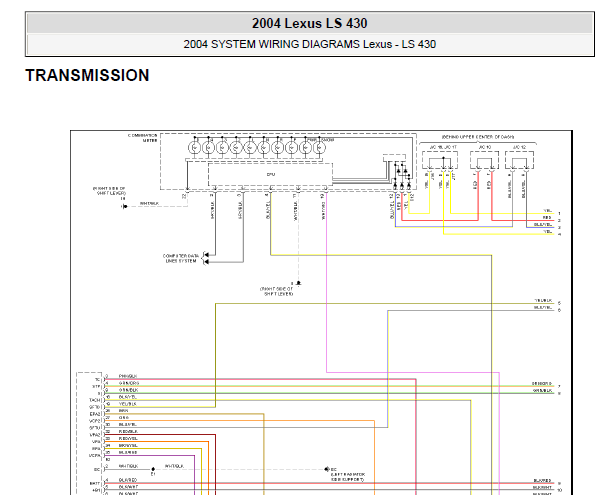Click '(RIGHT SIDE OF SHIFT LEVER)' label below CPU
The width and height of the screenshot is (608, 495).
(276, 291)
